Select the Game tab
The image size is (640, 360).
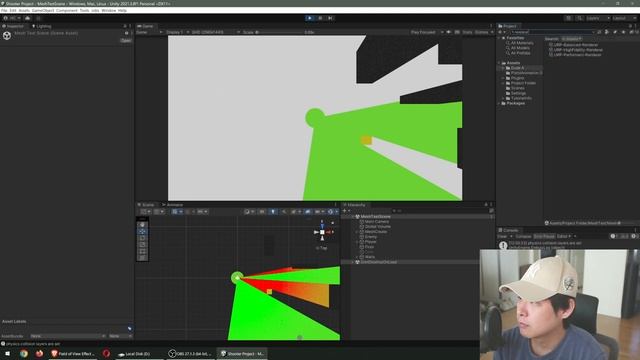[146, 26]
